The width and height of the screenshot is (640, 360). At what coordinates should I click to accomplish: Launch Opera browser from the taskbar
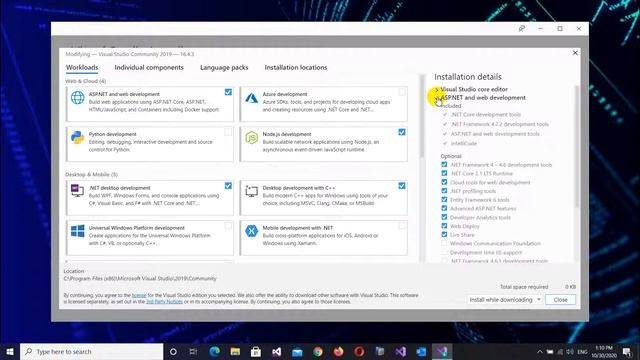[x=359, y=351]
